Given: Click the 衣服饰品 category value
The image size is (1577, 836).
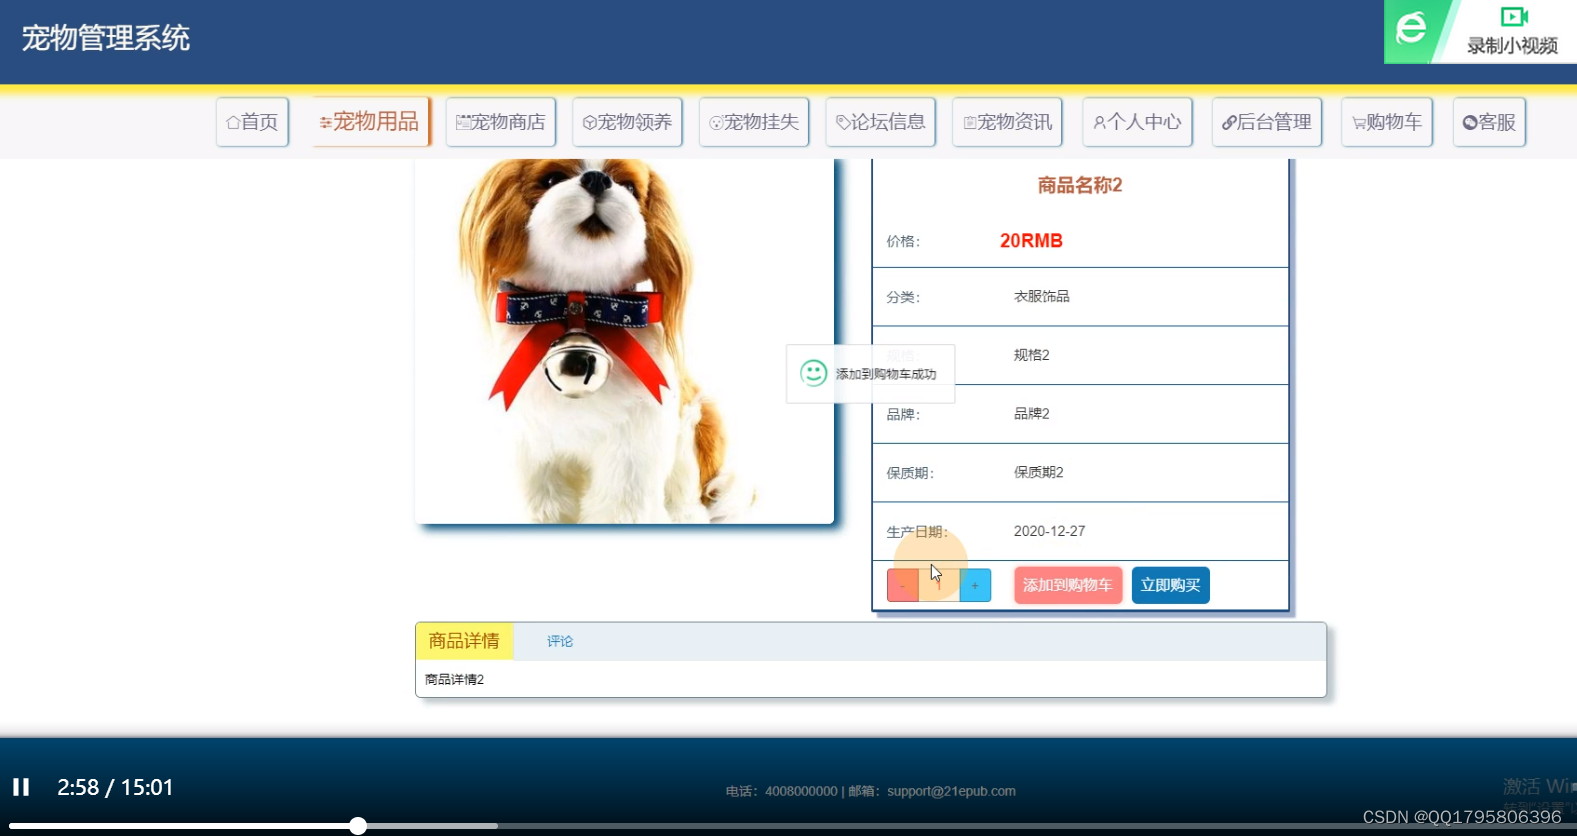Looking at the screenshot, I should coord(1042,296).
